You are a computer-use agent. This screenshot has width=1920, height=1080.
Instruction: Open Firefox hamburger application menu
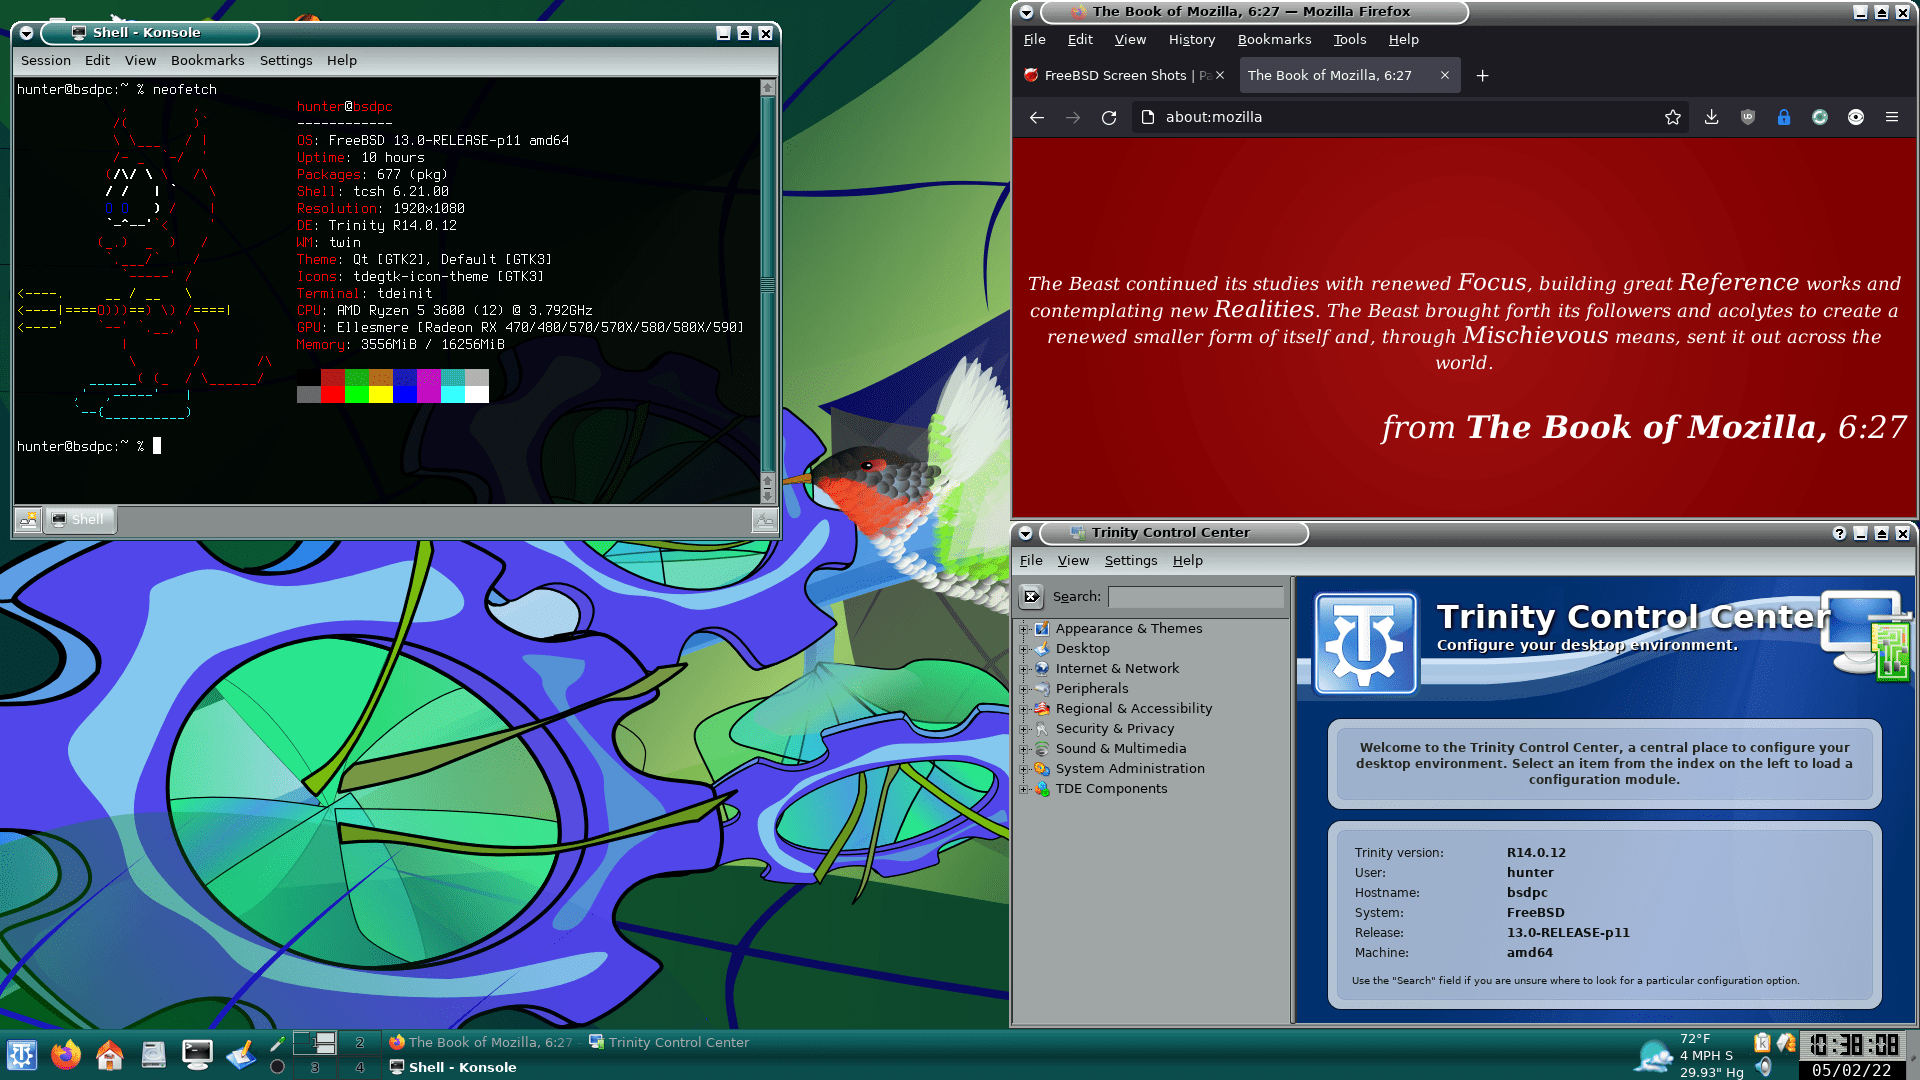[x=1892, y=118]
